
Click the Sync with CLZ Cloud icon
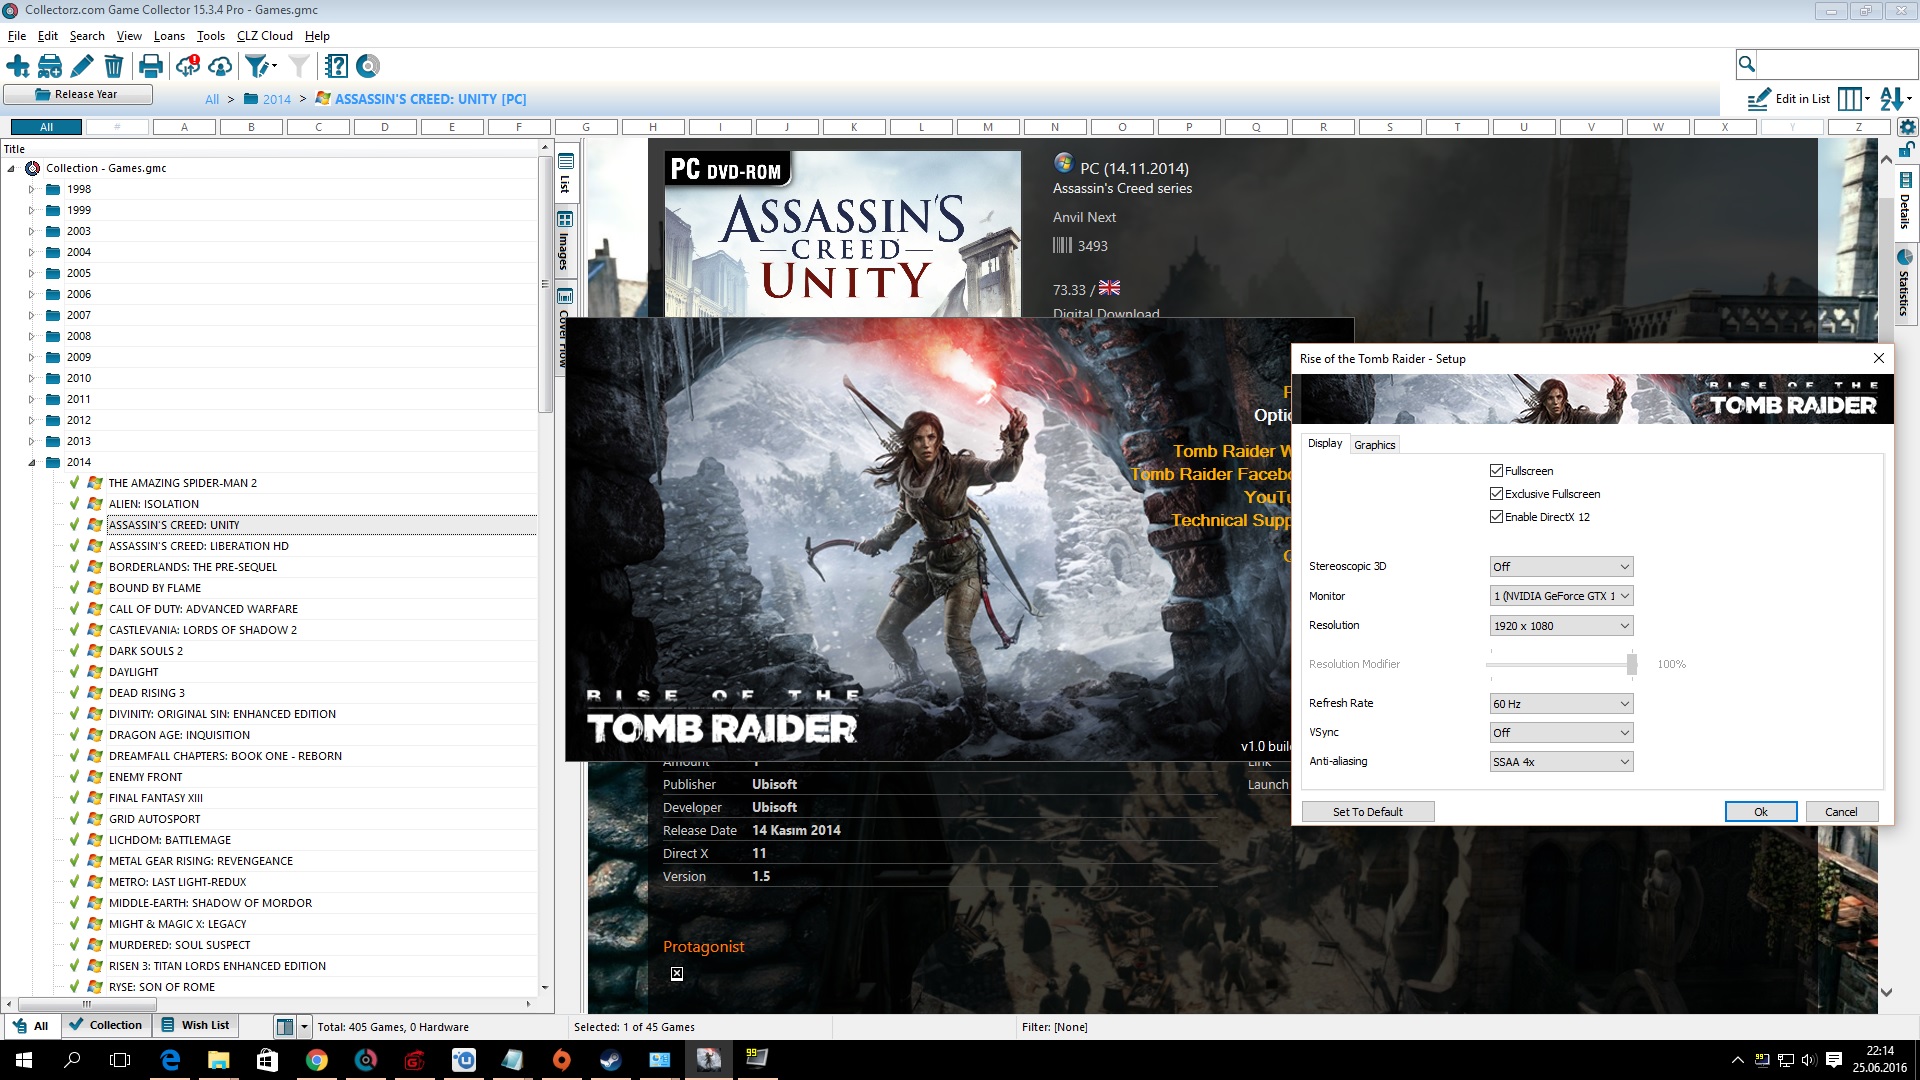click(x=188, y=66)
